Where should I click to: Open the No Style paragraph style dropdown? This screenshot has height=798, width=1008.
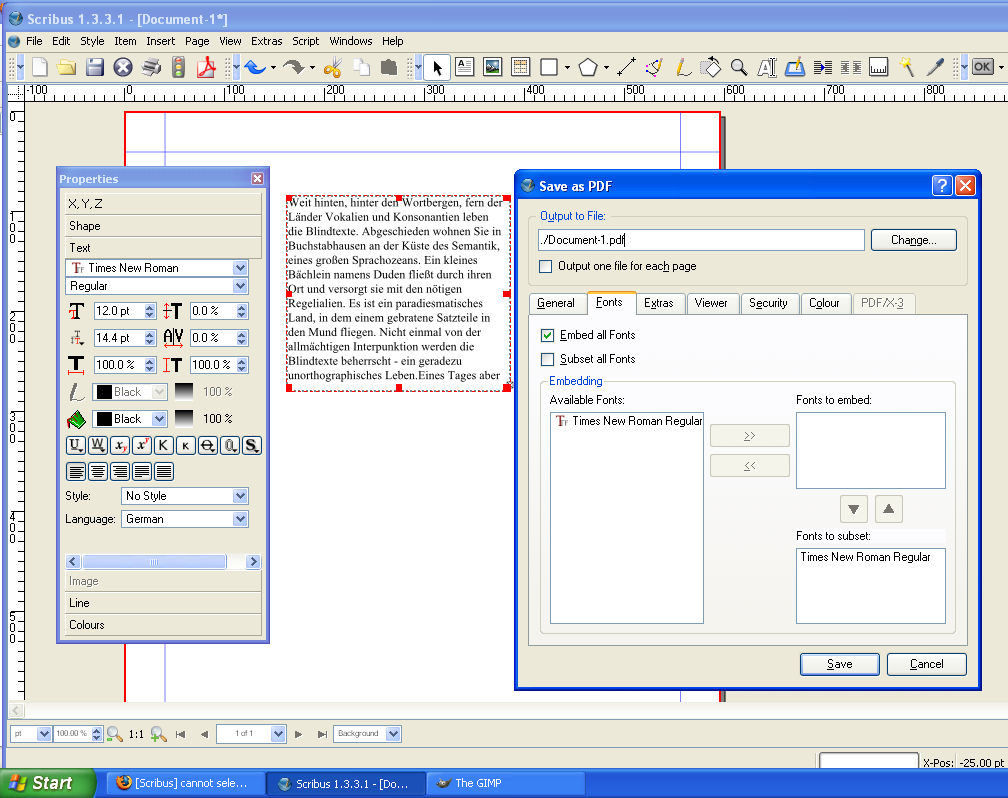[240, 496]
